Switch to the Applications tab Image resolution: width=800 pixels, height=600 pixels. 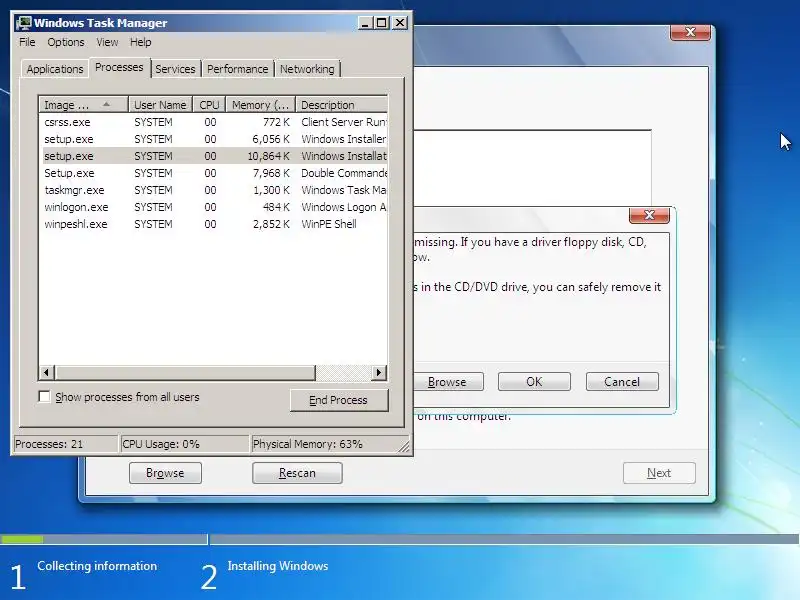[x=55, y=69]
